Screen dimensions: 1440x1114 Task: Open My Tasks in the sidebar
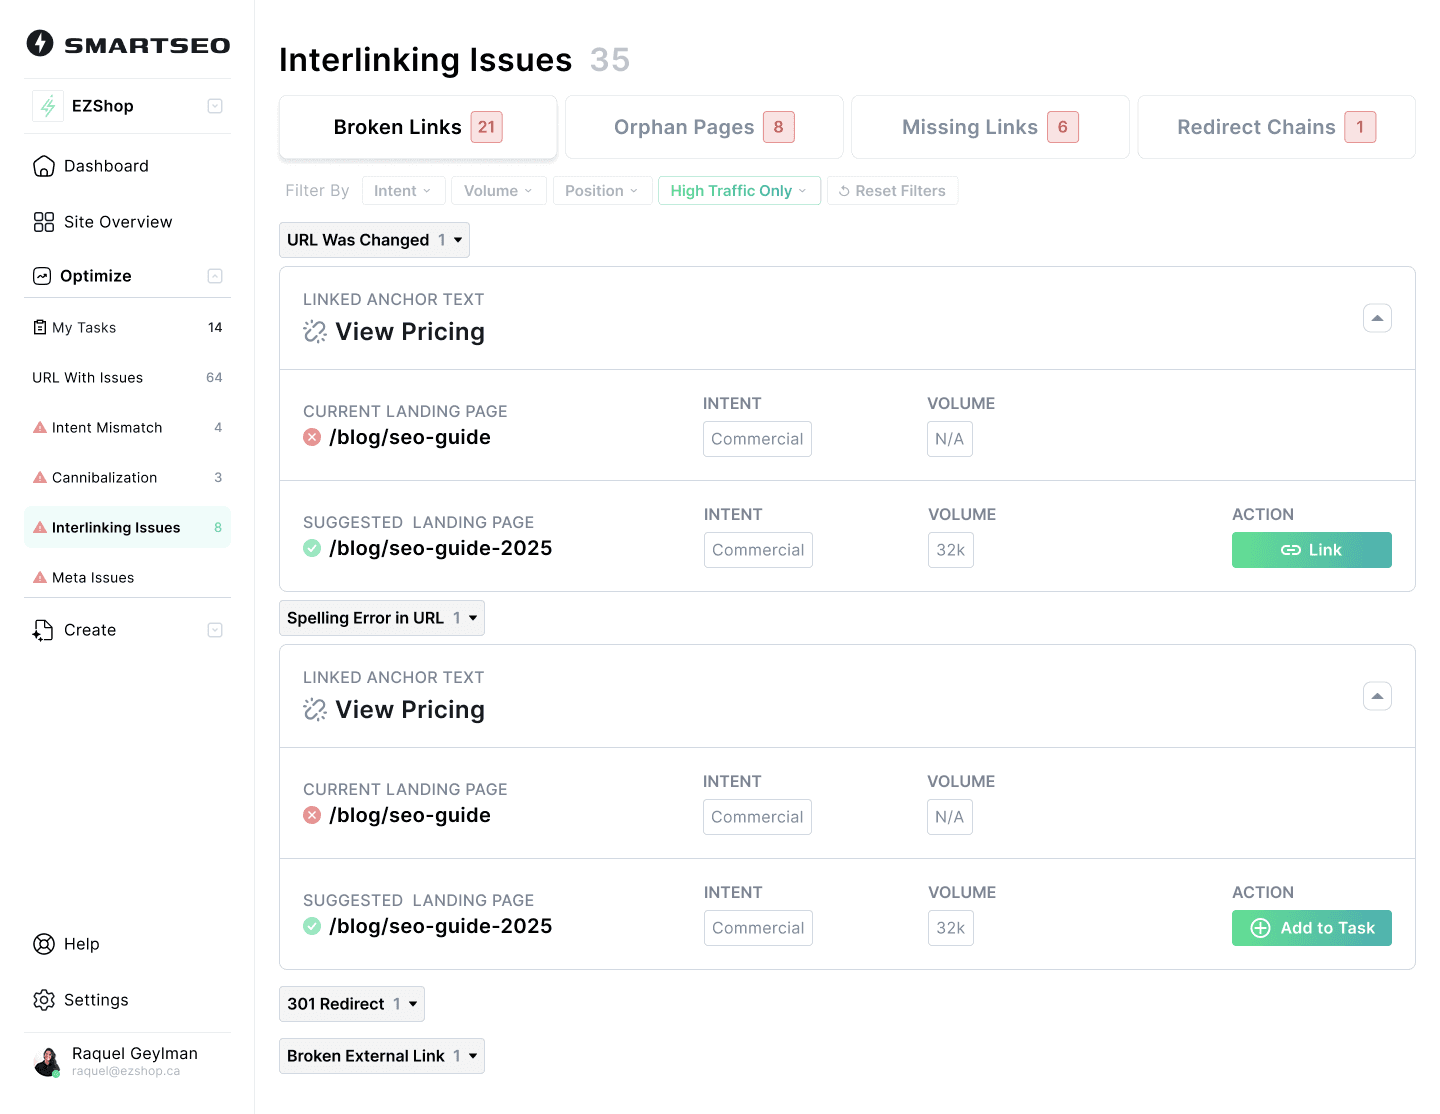point(127,327)
